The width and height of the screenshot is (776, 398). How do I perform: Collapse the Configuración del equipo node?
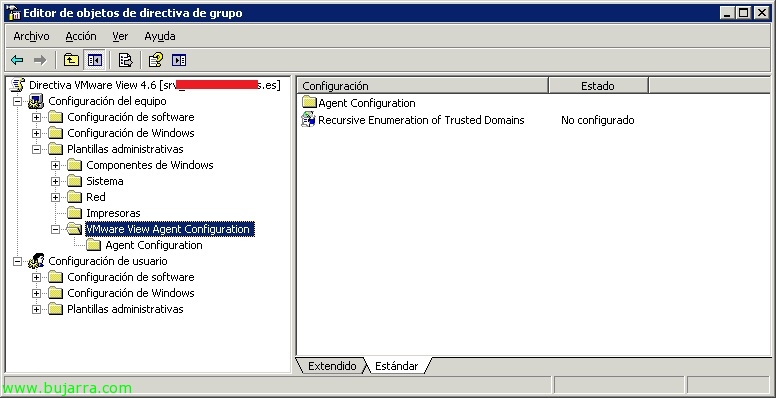click(17, 101)
